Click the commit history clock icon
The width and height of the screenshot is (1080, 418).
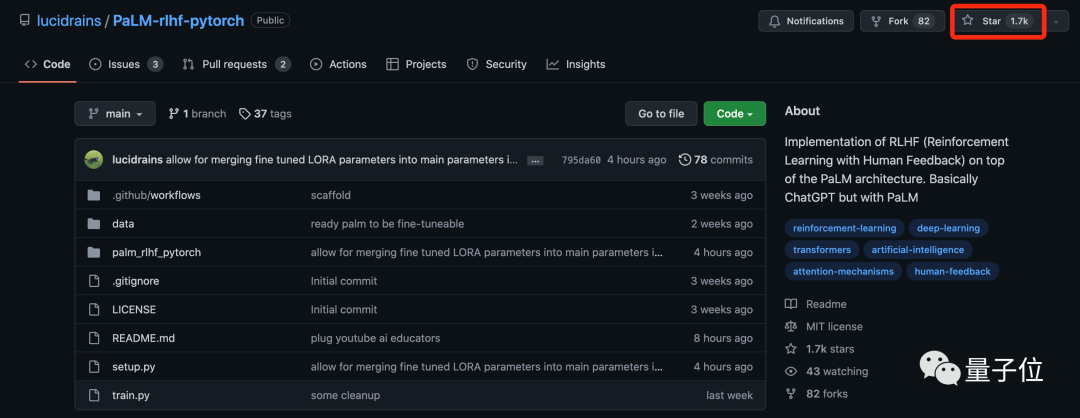tap(684, 160)
